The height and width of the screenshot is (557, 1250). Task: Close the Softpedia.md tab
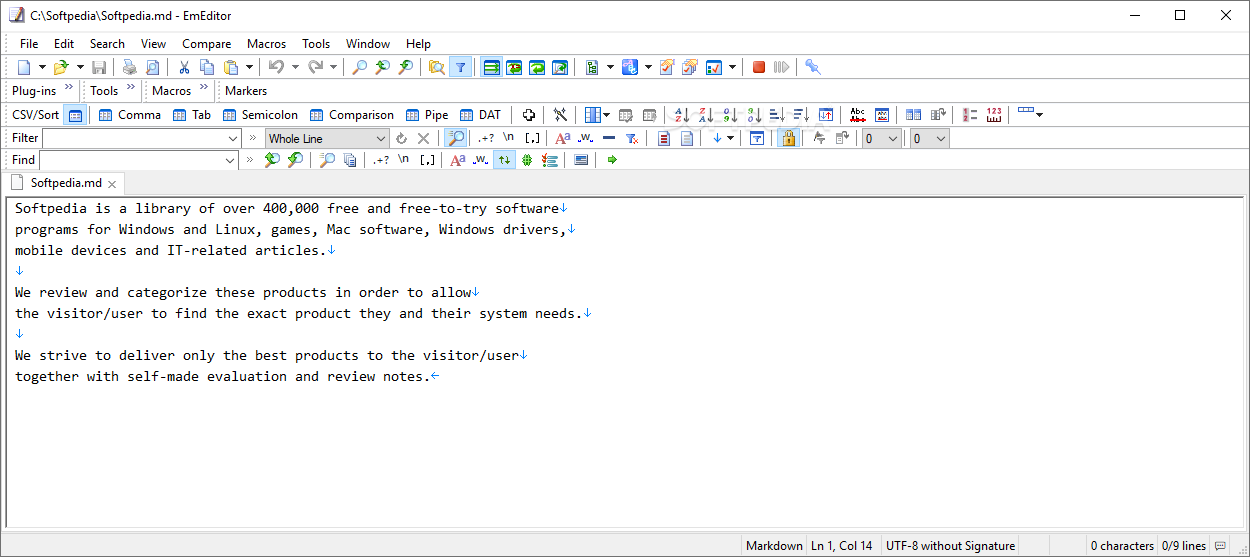[x=112, y=184]
